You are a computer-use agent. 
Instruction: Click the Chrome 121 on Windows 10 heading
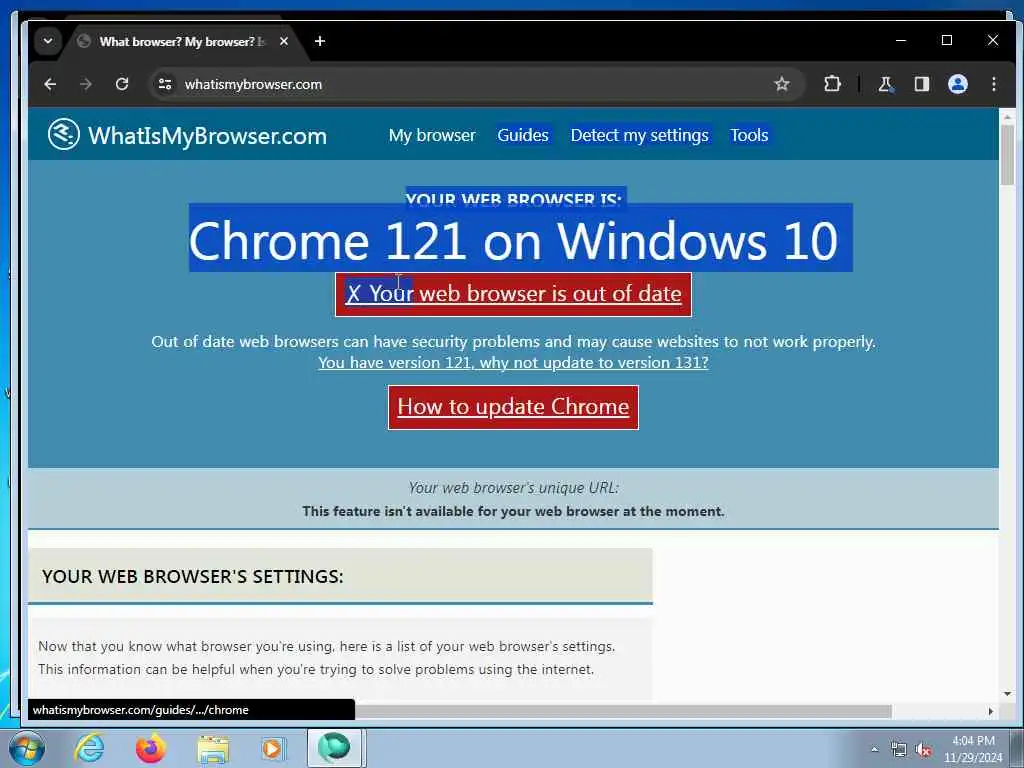(x=513, y=241)
